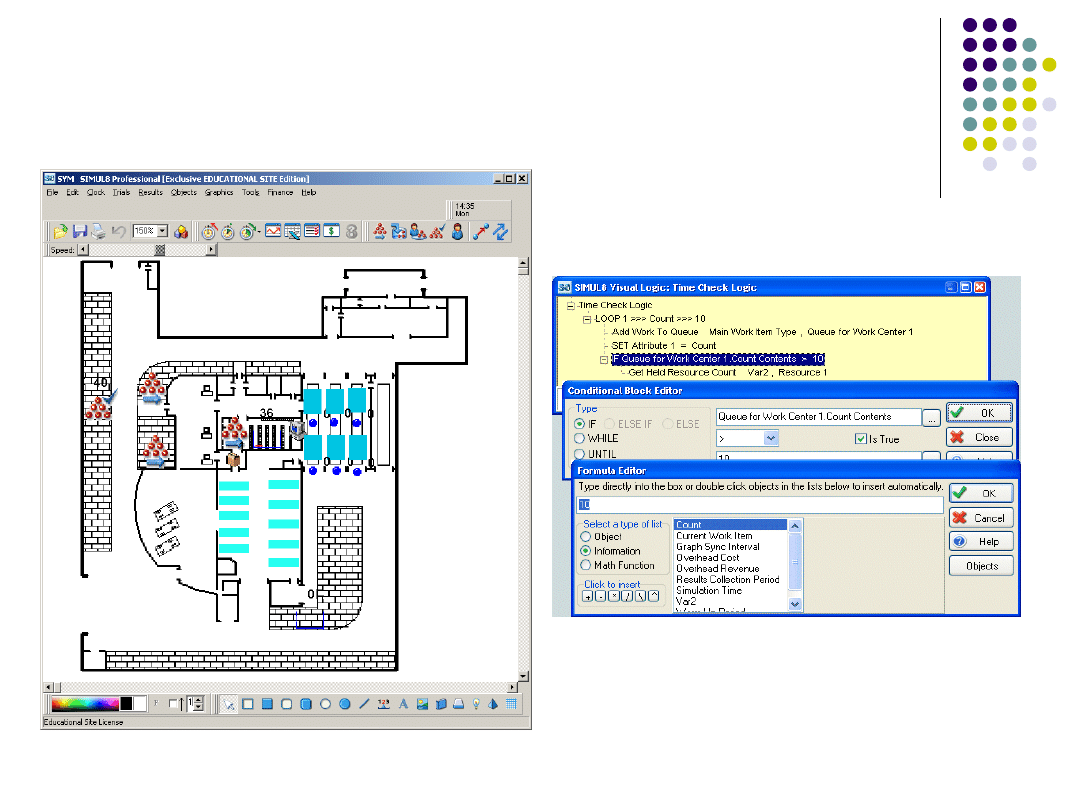Open a simulation file with the folder icon
Viewport: 1080px width, 810px height.
pos(61,231)
